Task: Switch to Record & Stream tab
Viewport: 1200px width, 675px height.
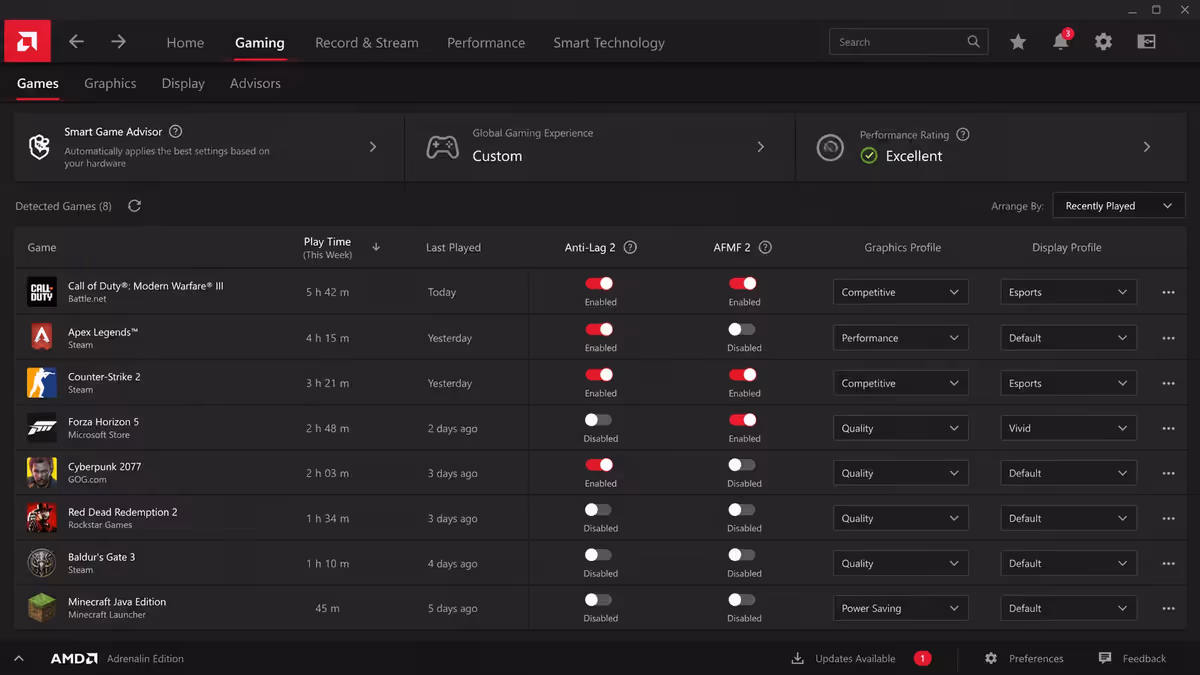Action: [367, 43]
